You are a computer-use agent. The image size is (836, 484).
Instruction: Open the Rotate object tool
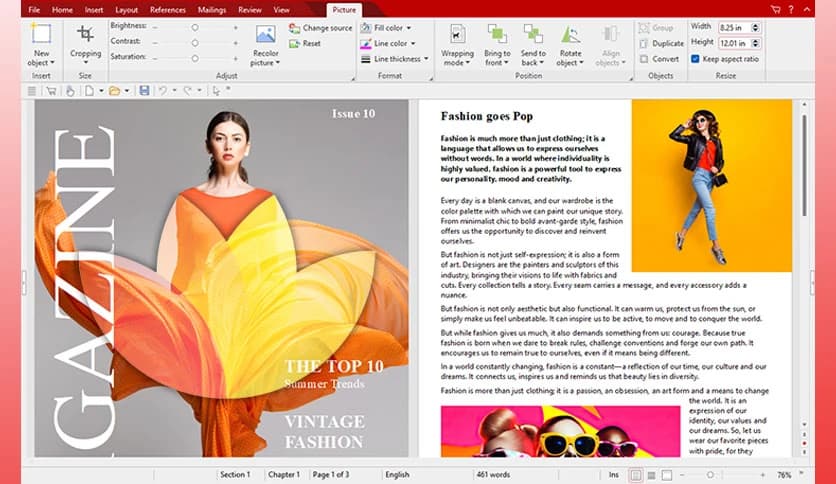click(570, 36)
